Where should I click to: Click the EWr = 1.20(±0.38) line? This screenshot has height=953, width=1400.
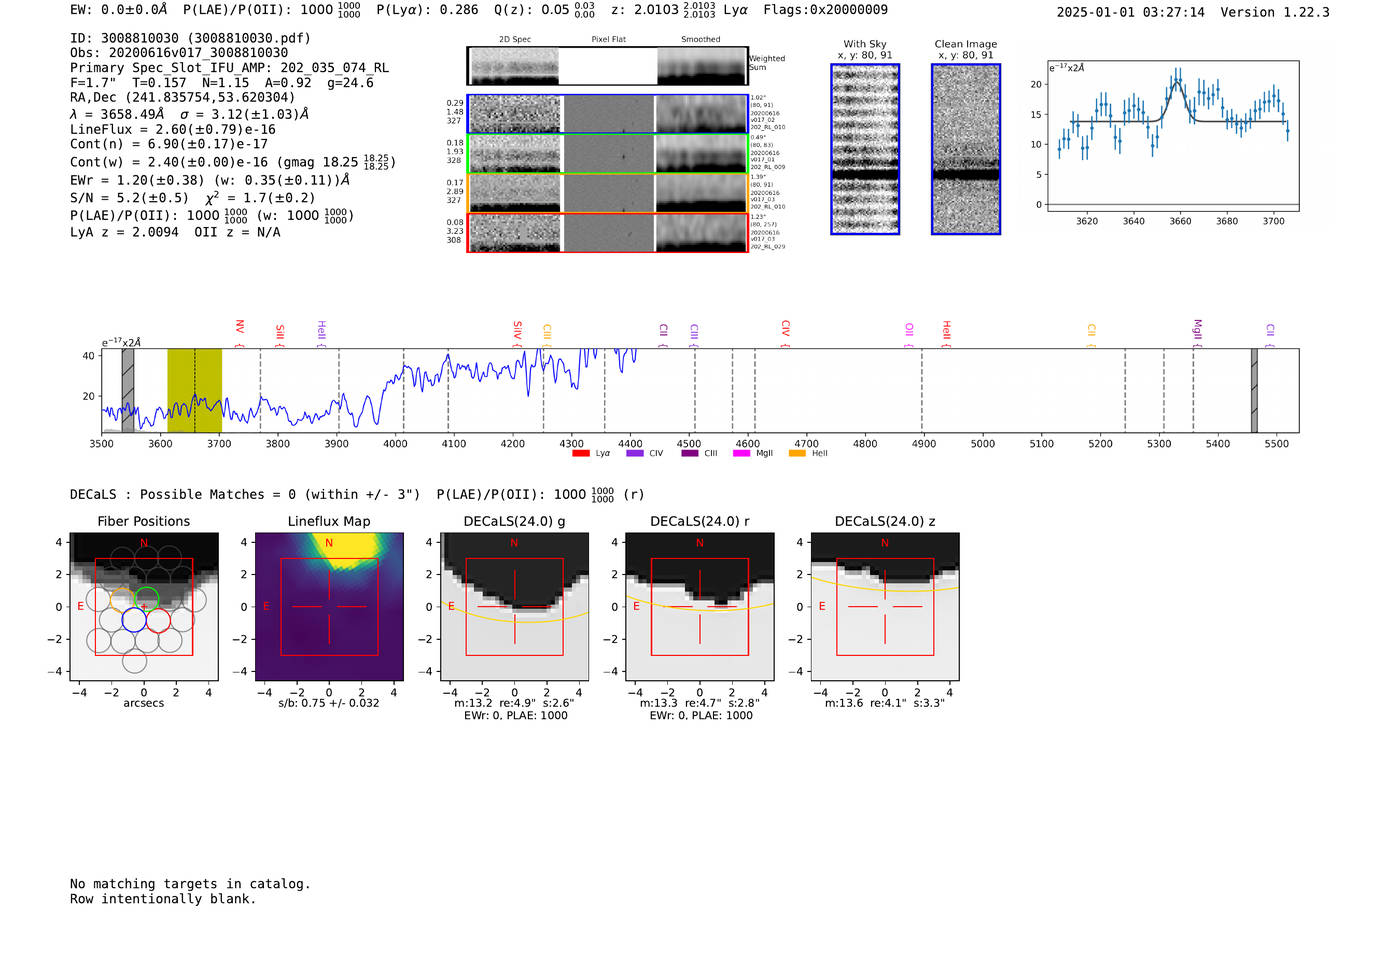pos(210,180)
